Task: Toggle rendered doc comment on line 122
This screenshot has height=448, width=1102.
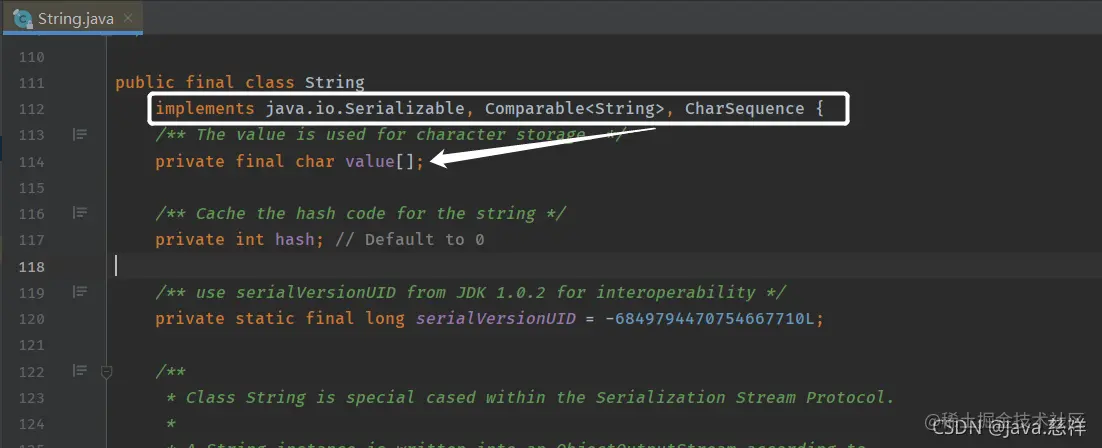Action: (80, 371)
